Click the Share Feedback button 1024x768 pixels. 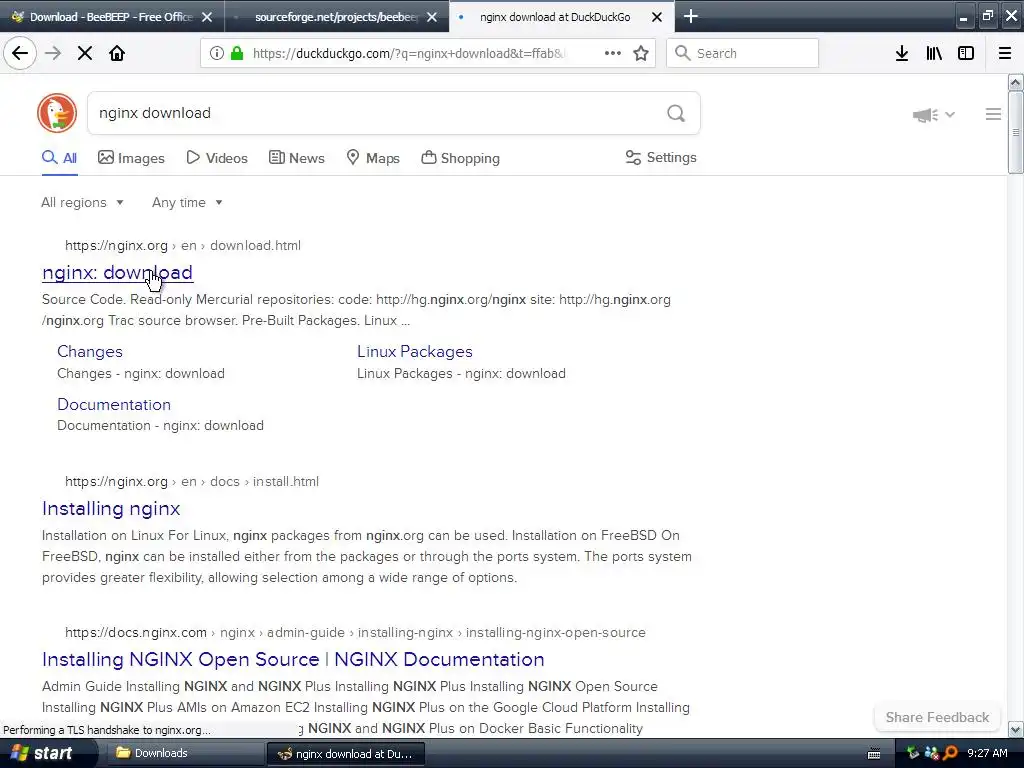[937, 717]
